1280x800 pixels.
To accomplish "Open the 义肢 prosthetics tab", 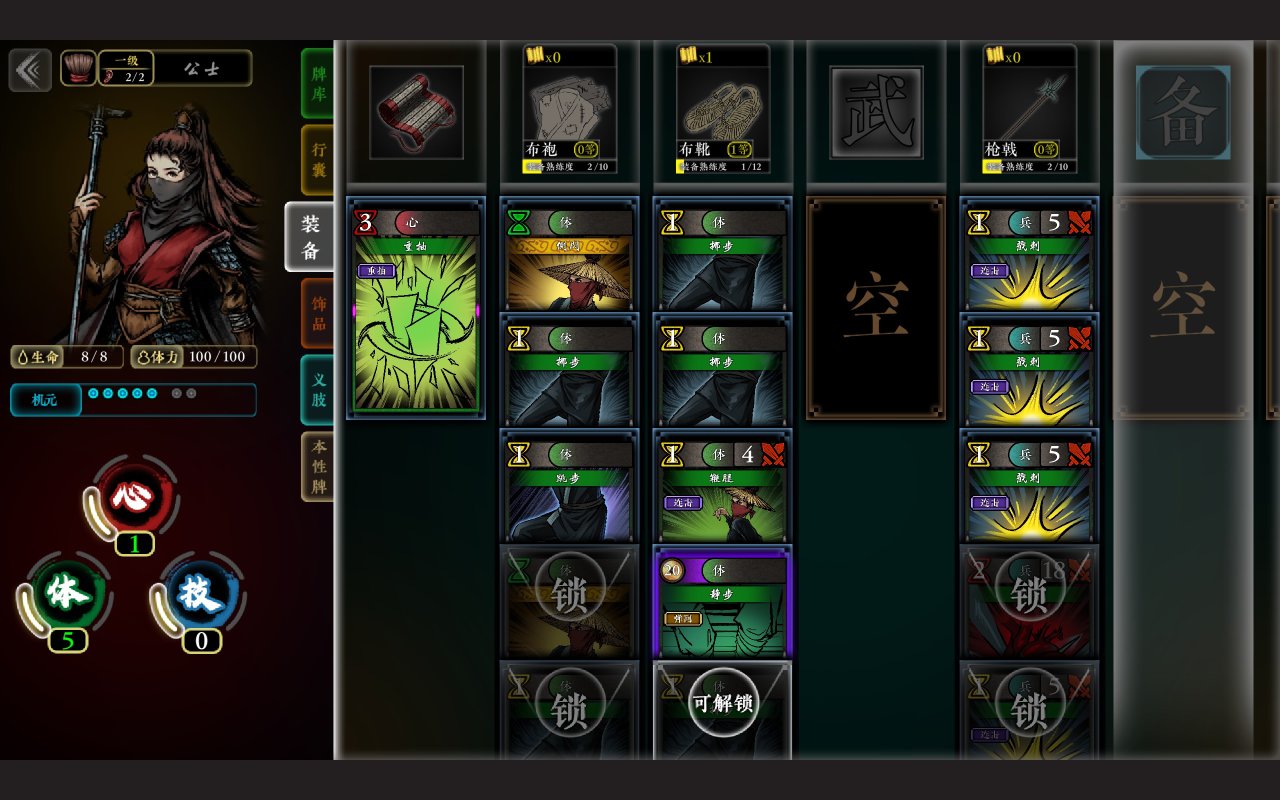I will (x=318, y=390).
